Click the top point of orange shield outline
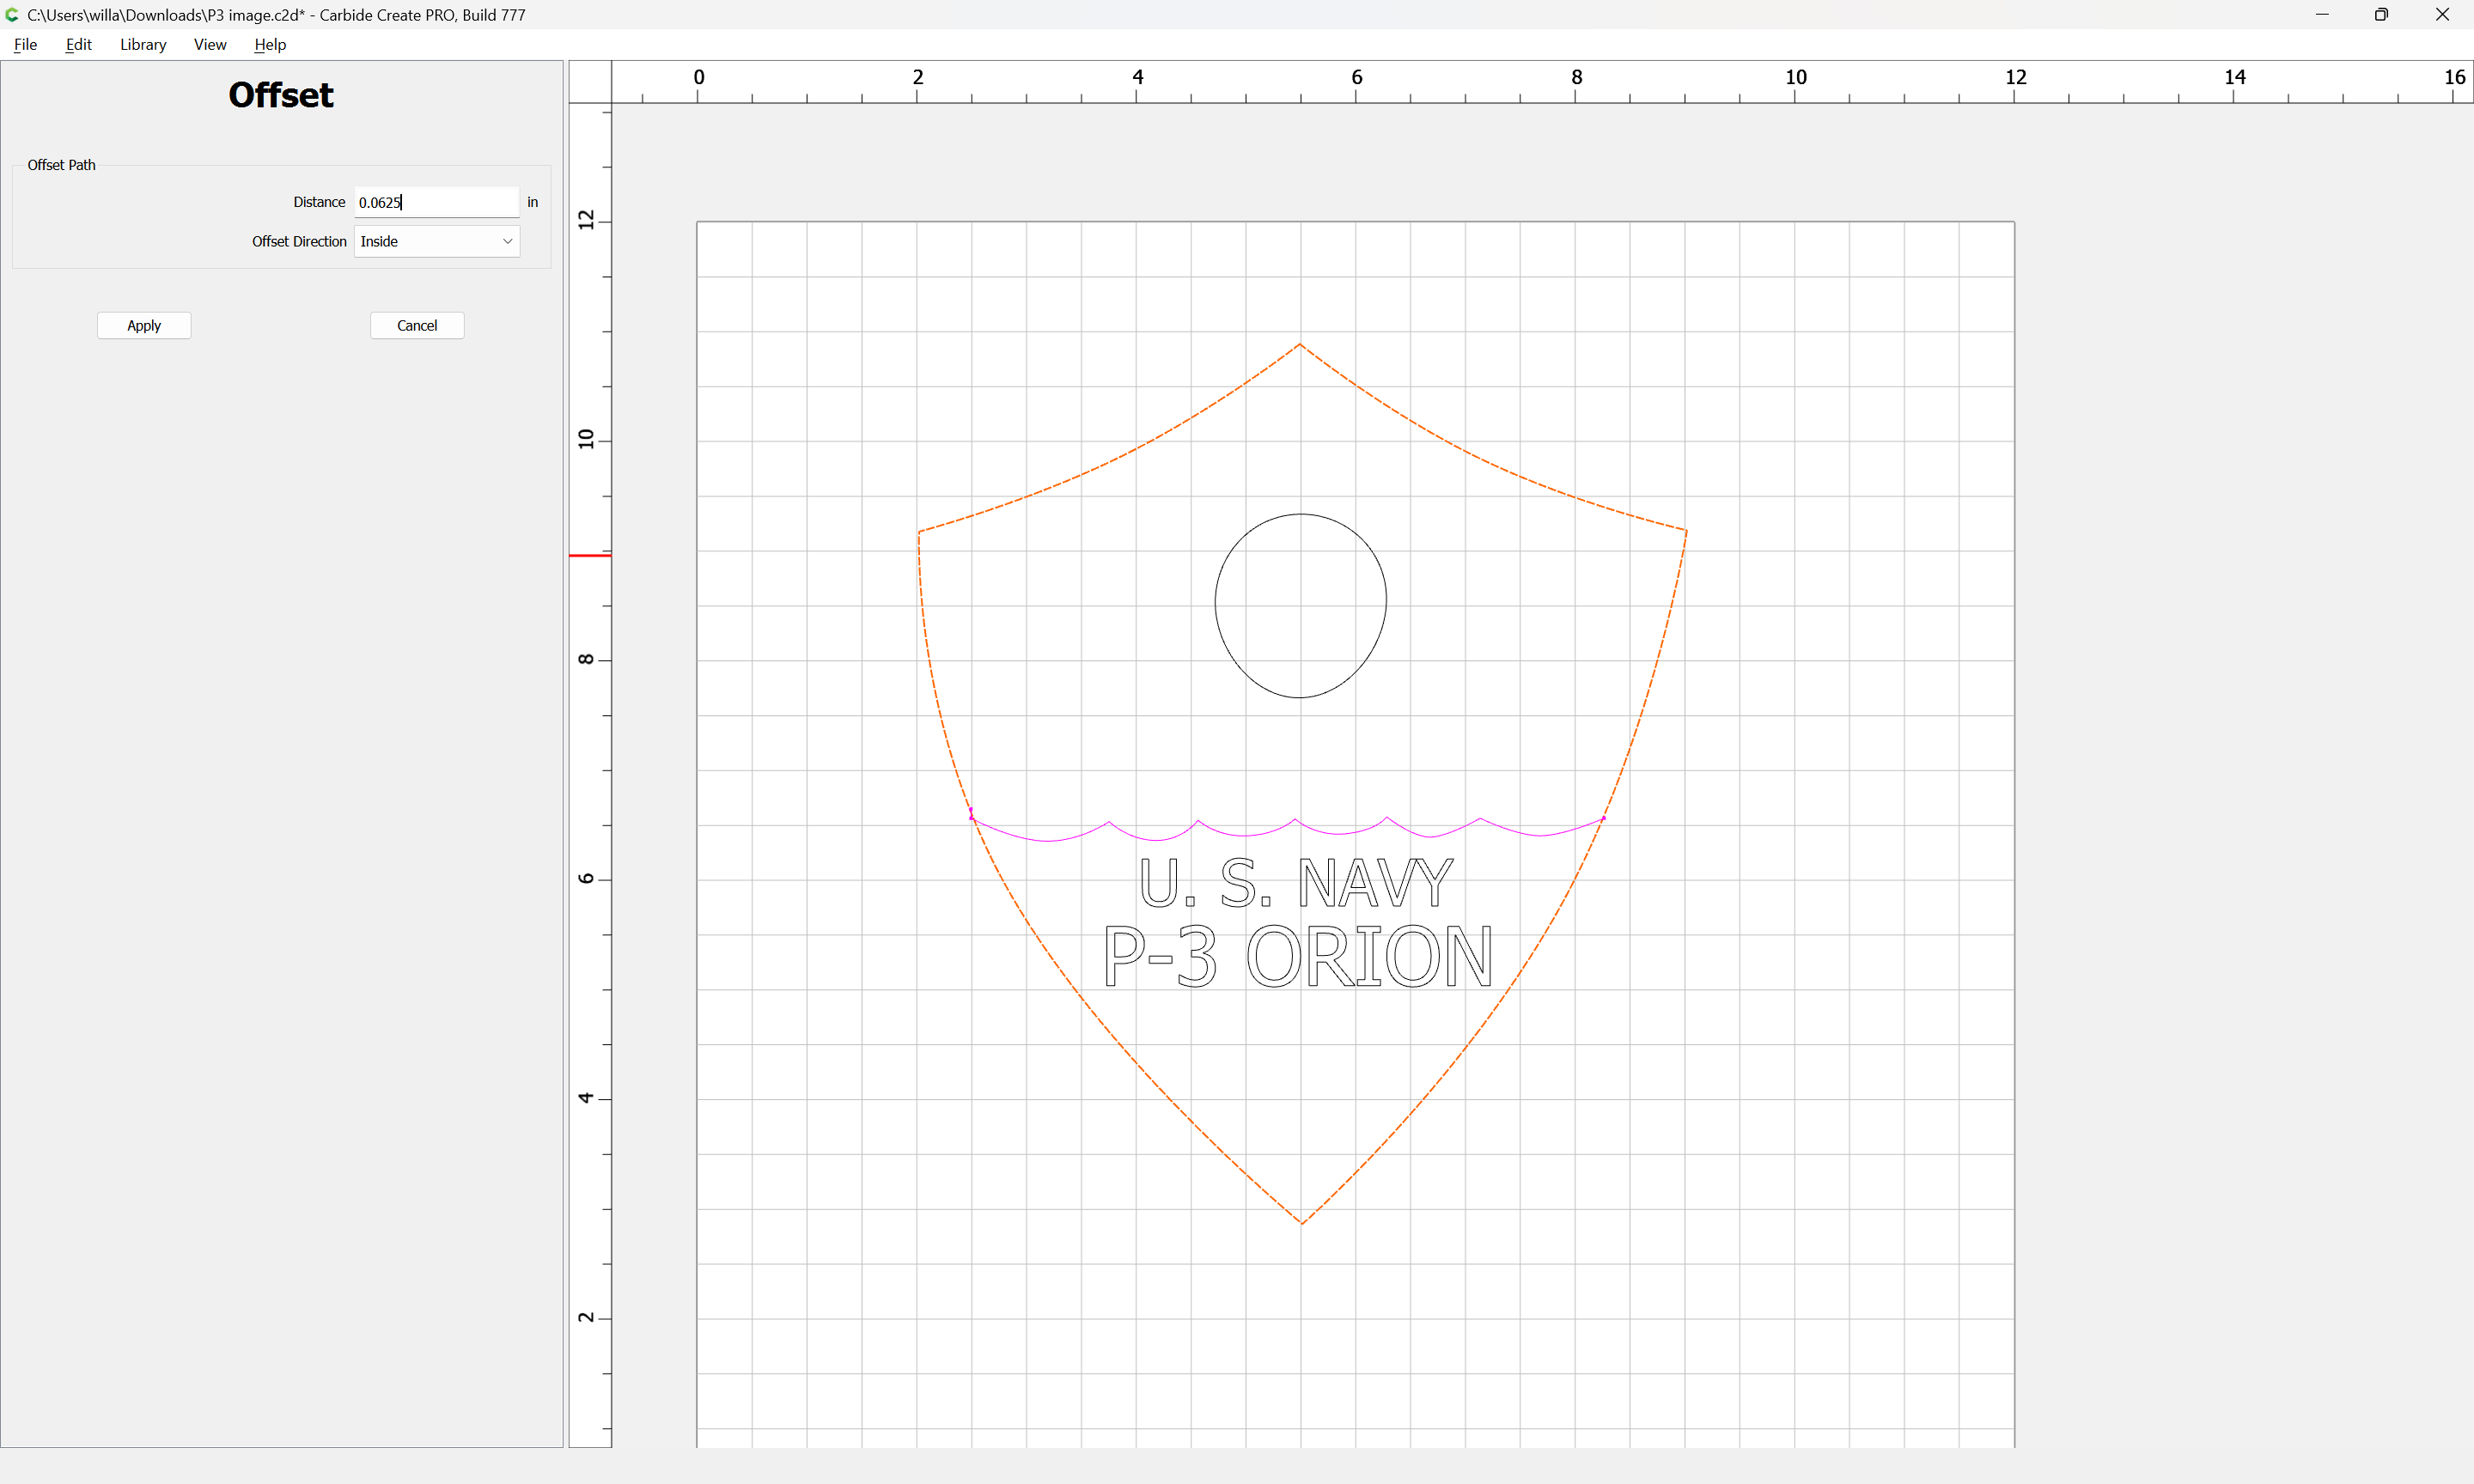2474x1484 pixels. tap(1300, 344)
